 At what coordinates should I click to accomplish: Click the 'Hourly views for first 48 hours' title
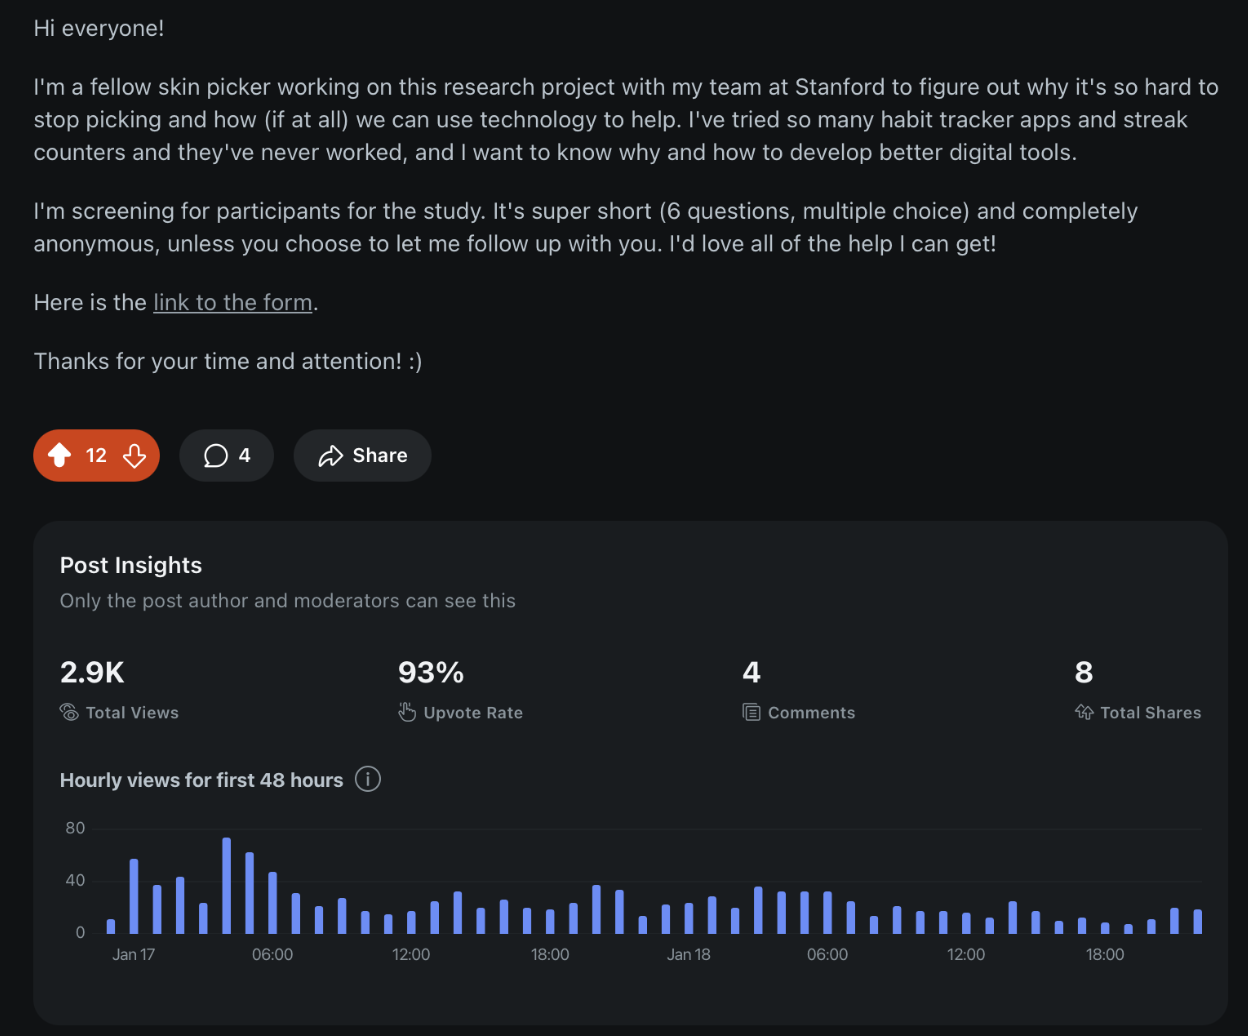coord(201,780)
